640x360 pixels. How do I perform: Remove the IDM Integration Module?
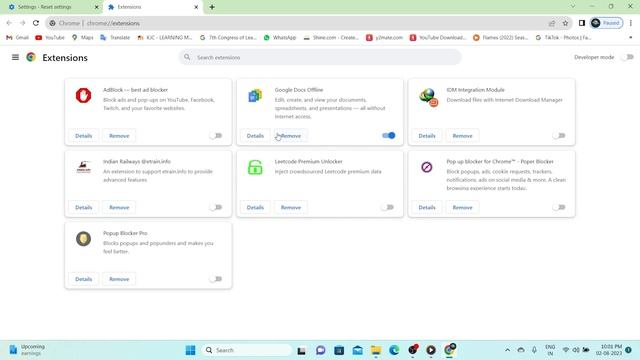coord(462,136)
